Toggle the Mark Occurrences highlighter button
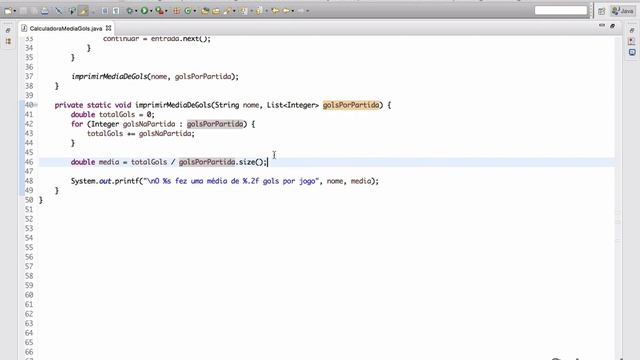The width and height of the screenshot is (640, 360). click(83, 11)
